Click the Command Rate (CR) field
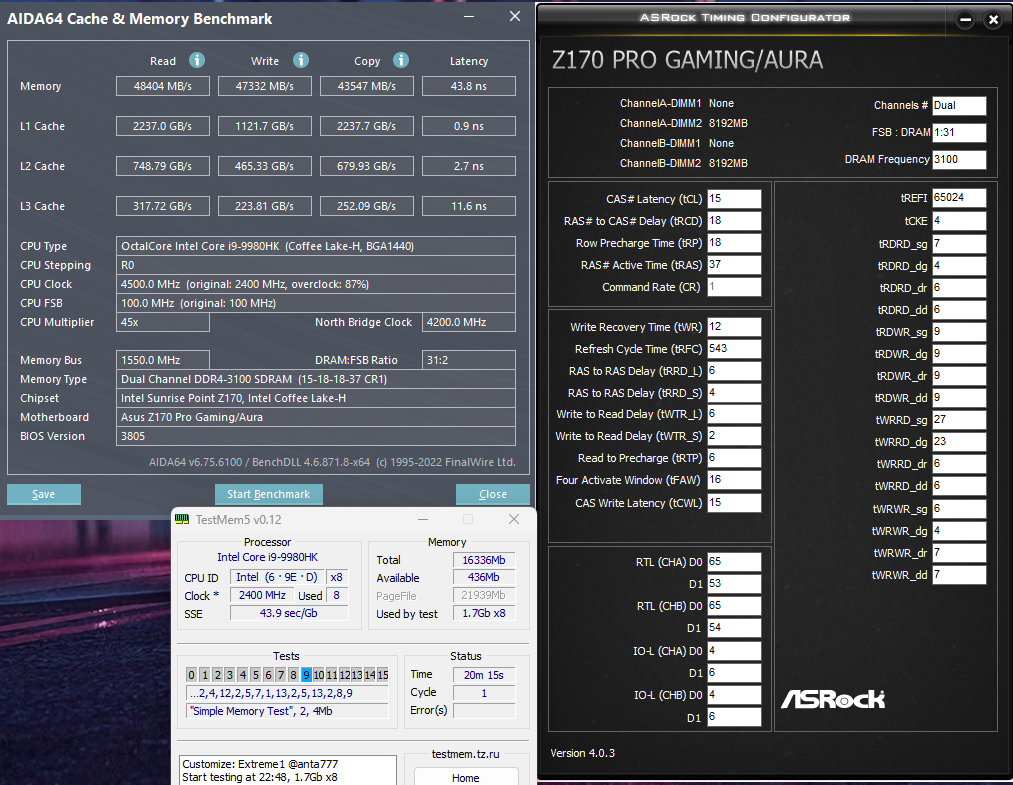The image size is (1013, 785). (735, 287)
